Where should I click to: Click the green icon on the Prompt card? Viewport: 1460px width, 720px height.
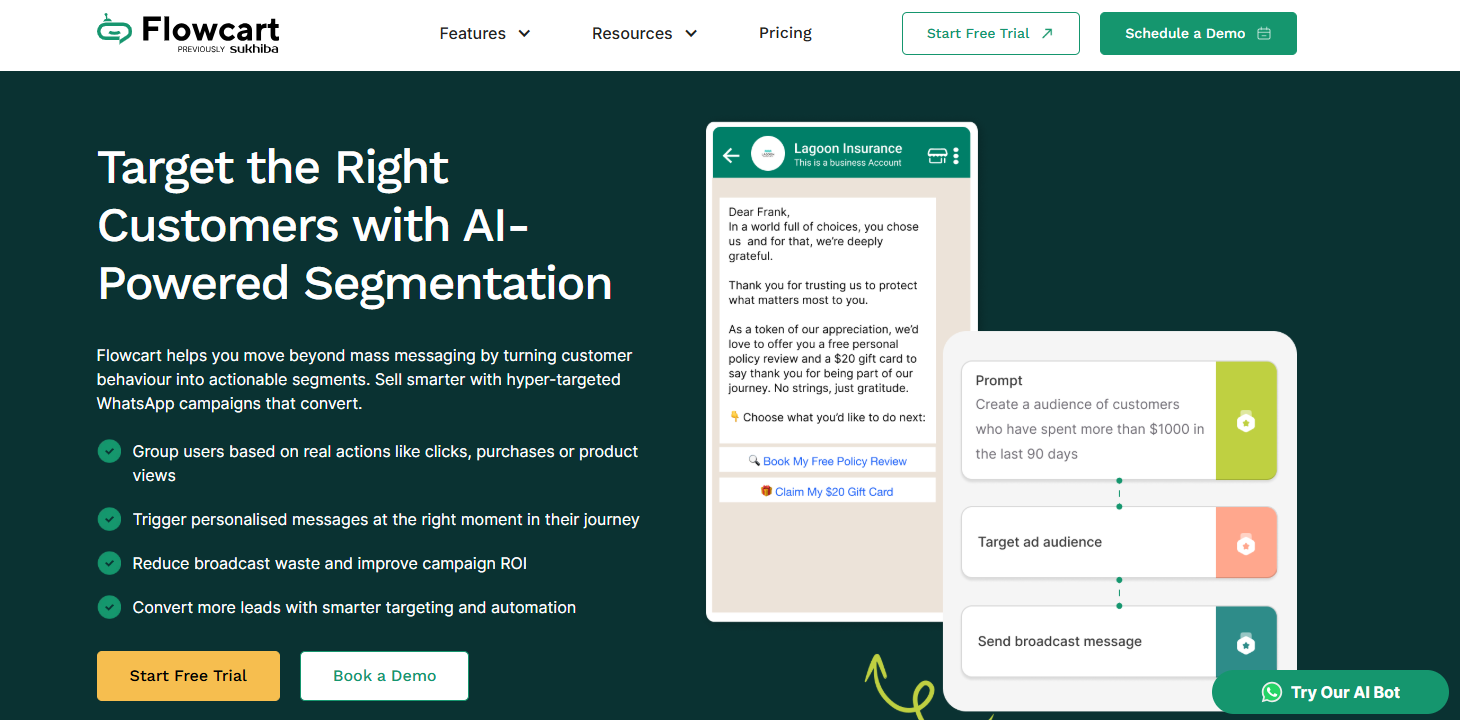coord(1246,421)
